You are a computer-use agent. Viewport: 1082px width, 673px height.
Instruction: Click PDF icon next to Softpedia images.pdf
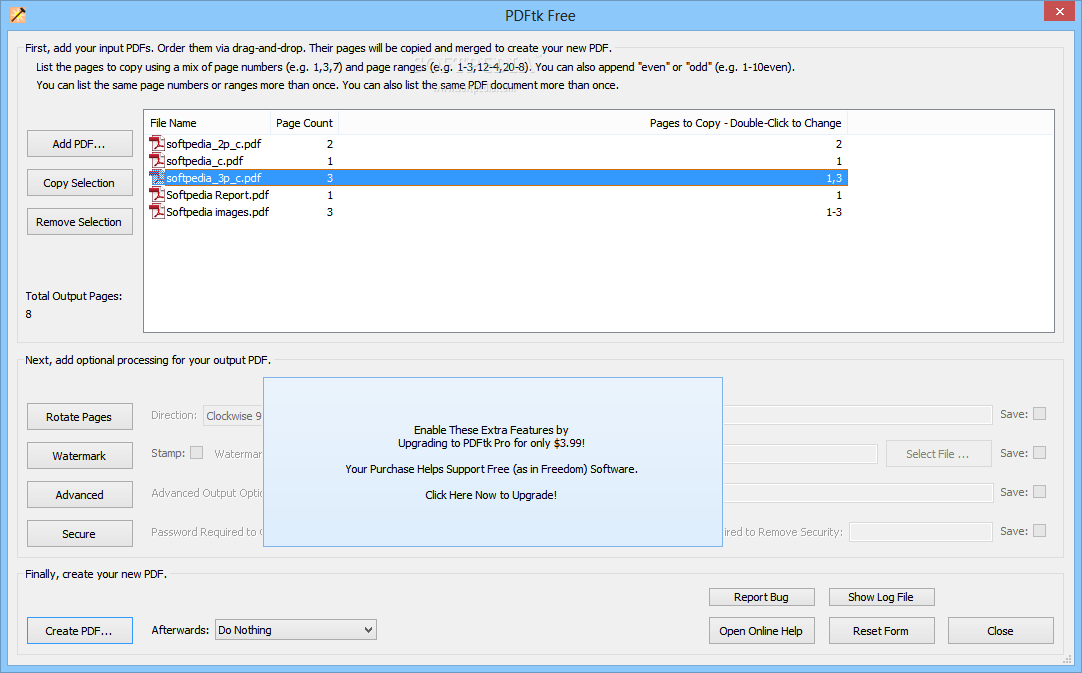[x=157, y=212]
